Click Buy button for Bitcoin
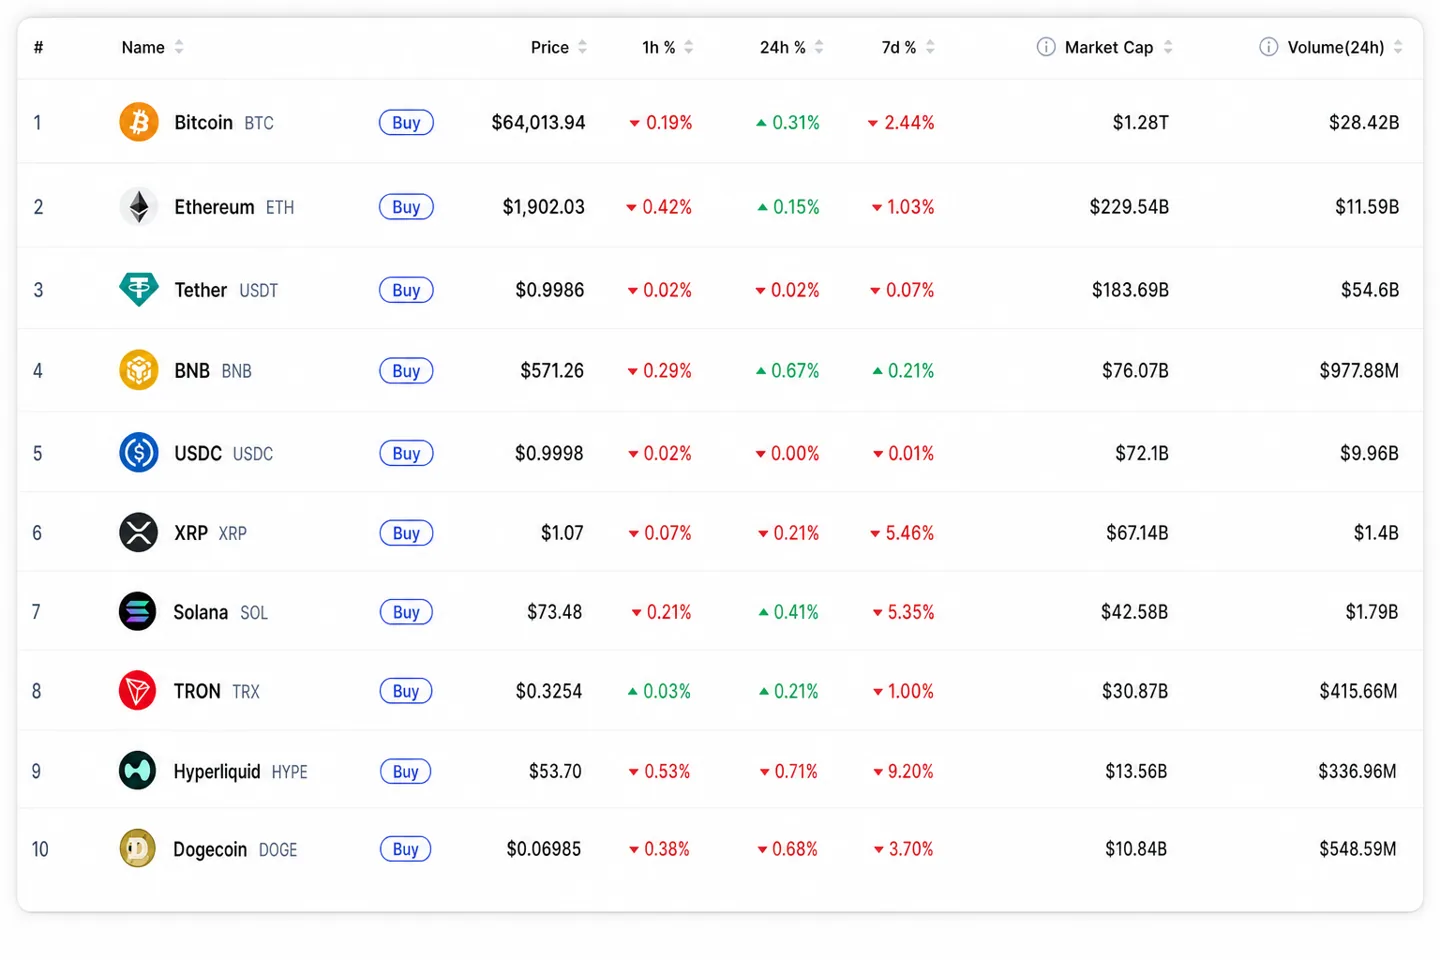 click(x=406, y=122)
